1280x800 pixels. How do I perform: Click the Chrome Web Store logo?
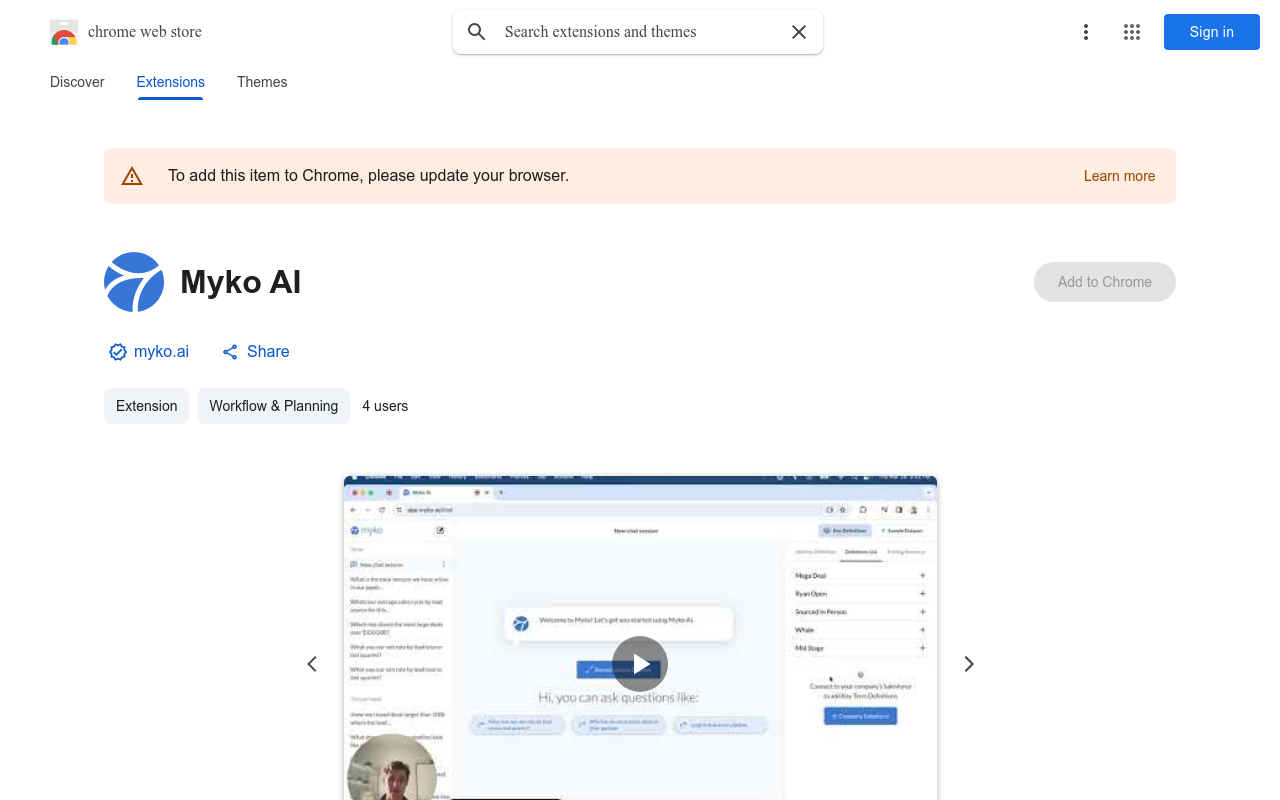click(64, 32)
